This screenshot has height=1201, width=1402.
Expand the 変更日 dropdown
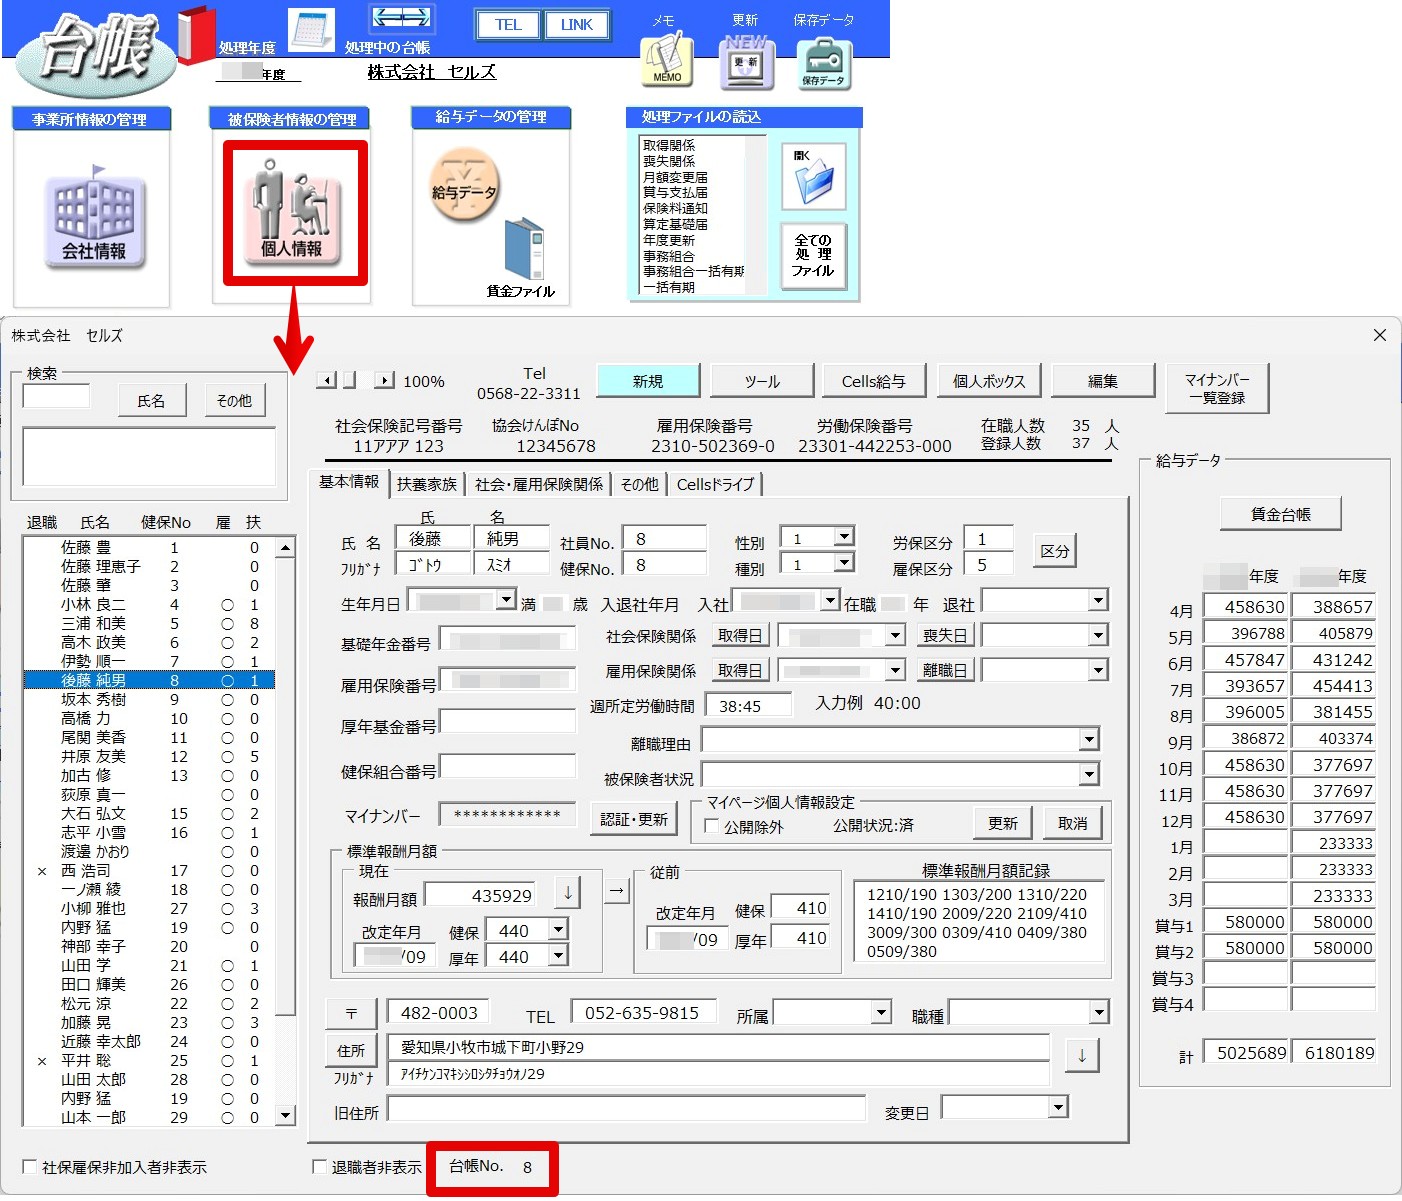pos(1058,1107)
